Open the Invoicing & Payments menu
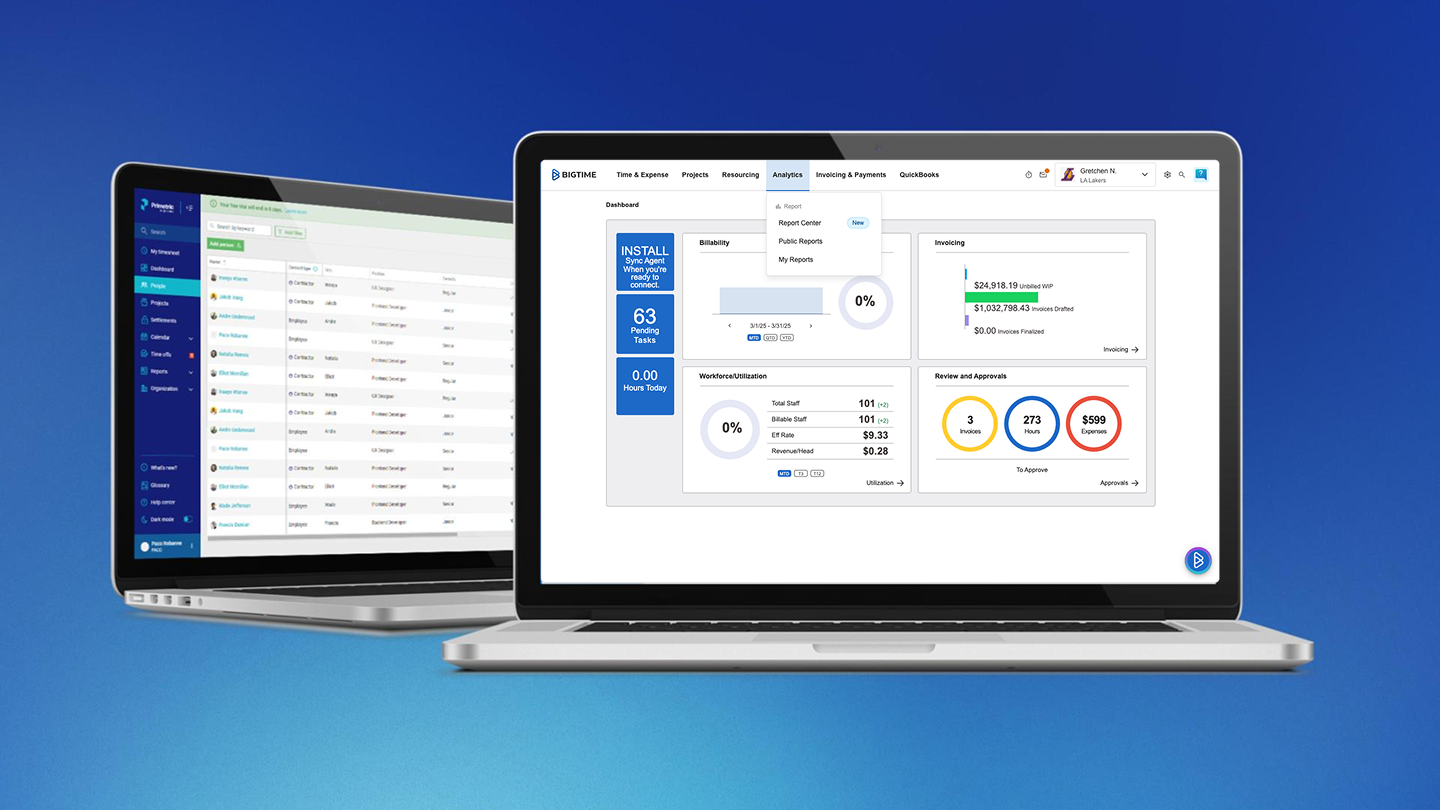This screenshot has height=810, width=1440. (851, 175)
